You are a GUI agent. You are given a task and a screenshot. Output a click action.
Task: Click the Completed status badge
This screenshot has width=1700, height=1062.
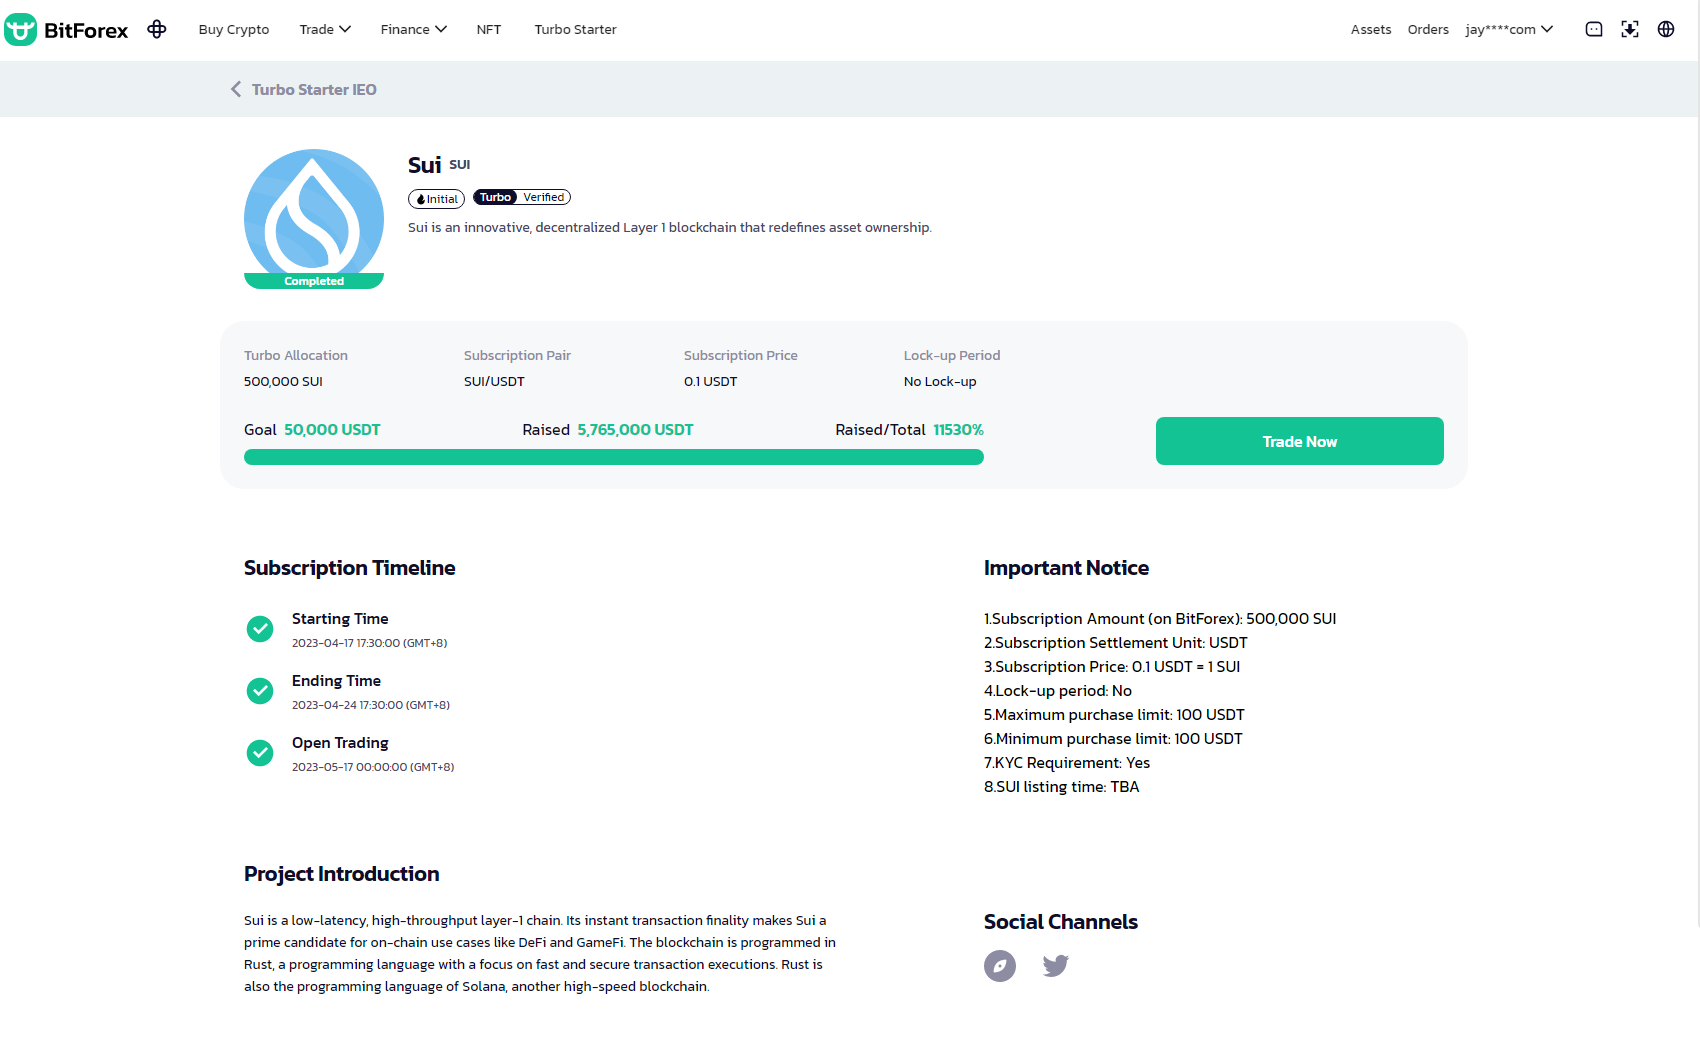pyautogui.click(x=314, y=281)
